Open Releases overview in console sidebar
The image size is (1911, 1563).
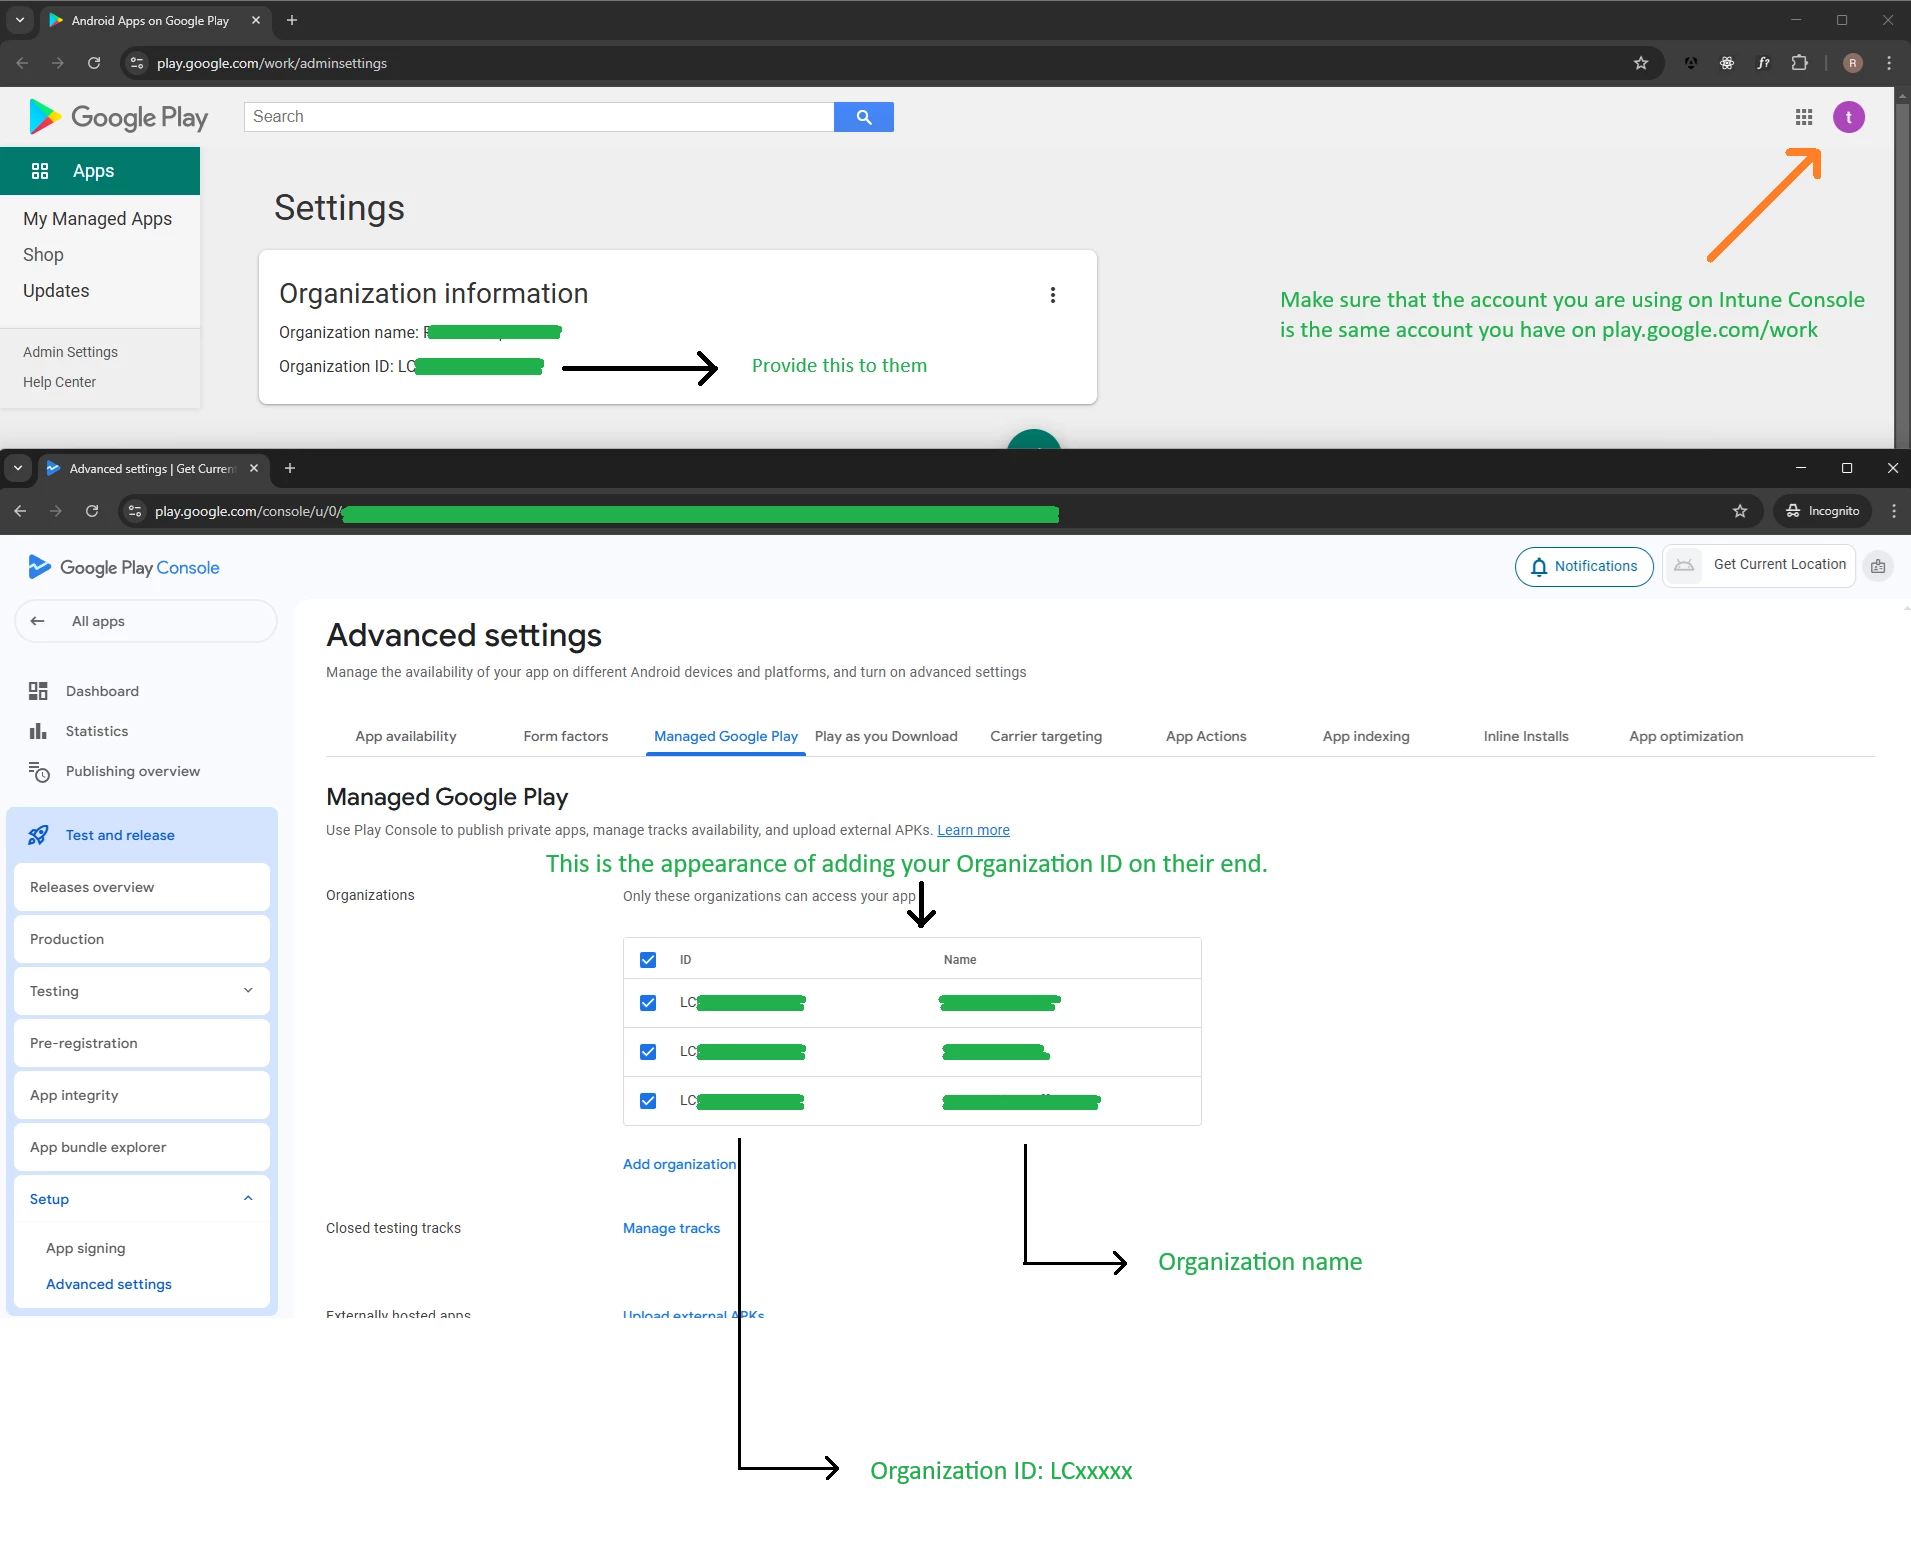tap(142, 887)
